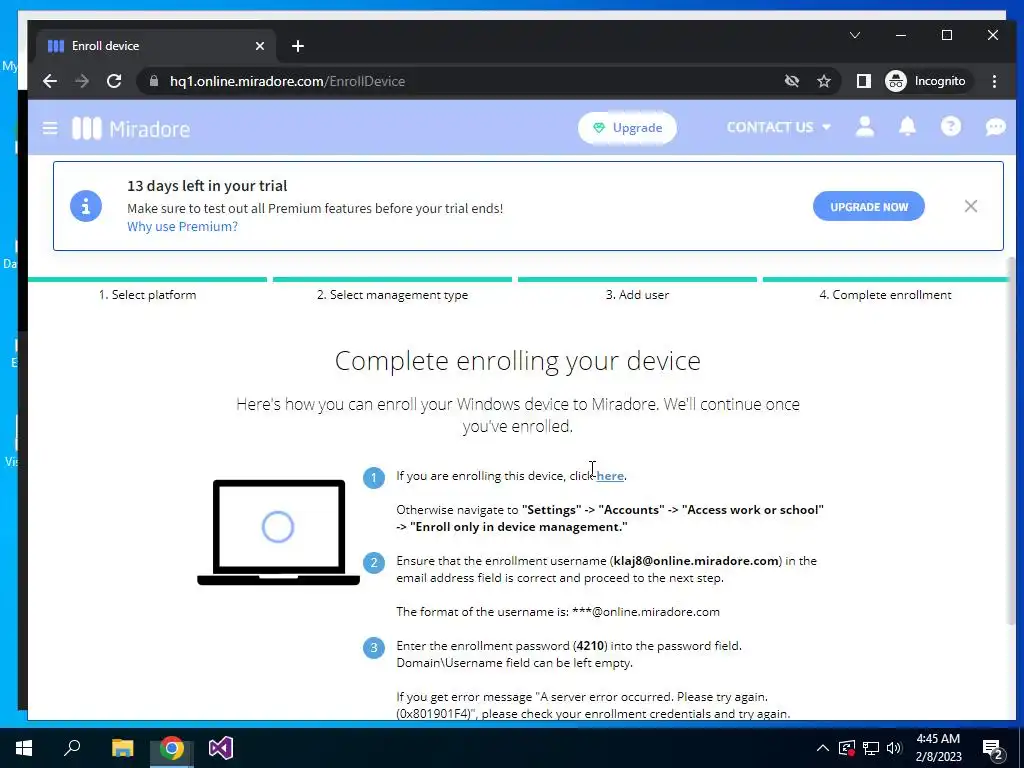Click the laptop illustration
This screenshot has height=768, width=1024.
[x=279, y=532]
